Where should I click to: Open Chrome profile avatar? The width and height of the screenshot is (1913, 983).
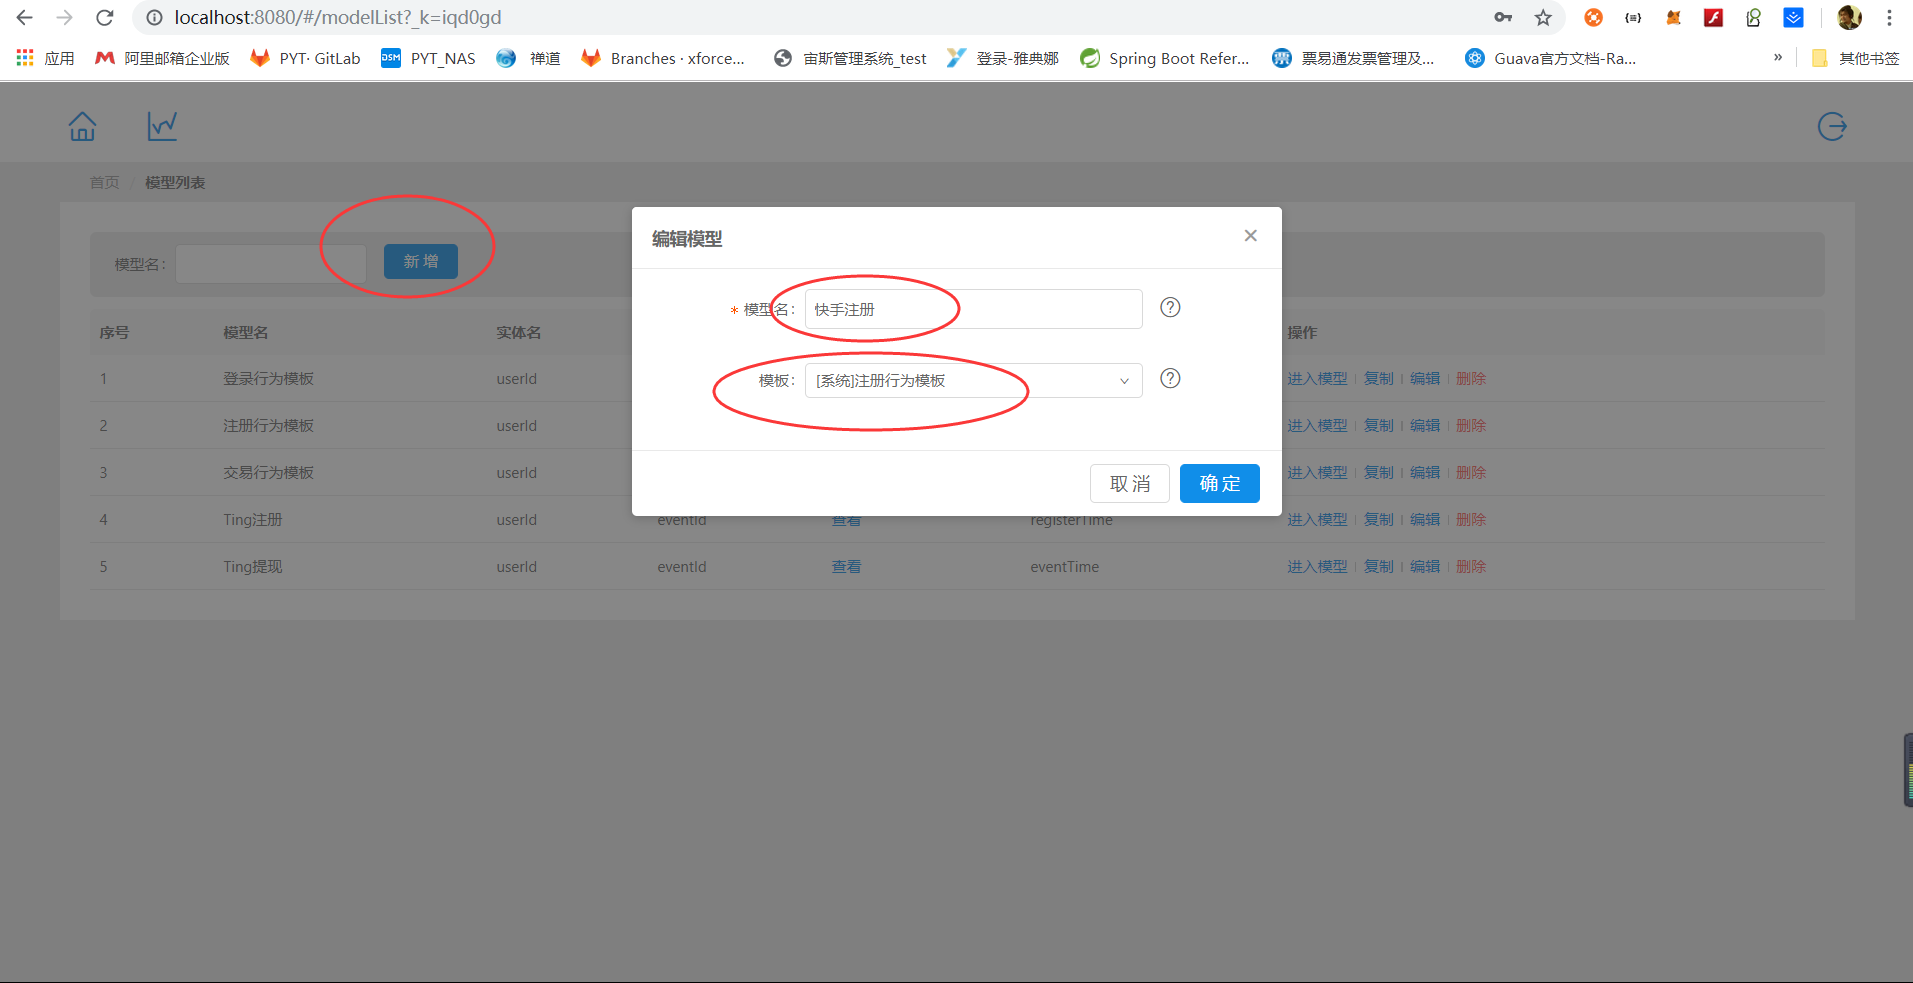pos(1849,18)
